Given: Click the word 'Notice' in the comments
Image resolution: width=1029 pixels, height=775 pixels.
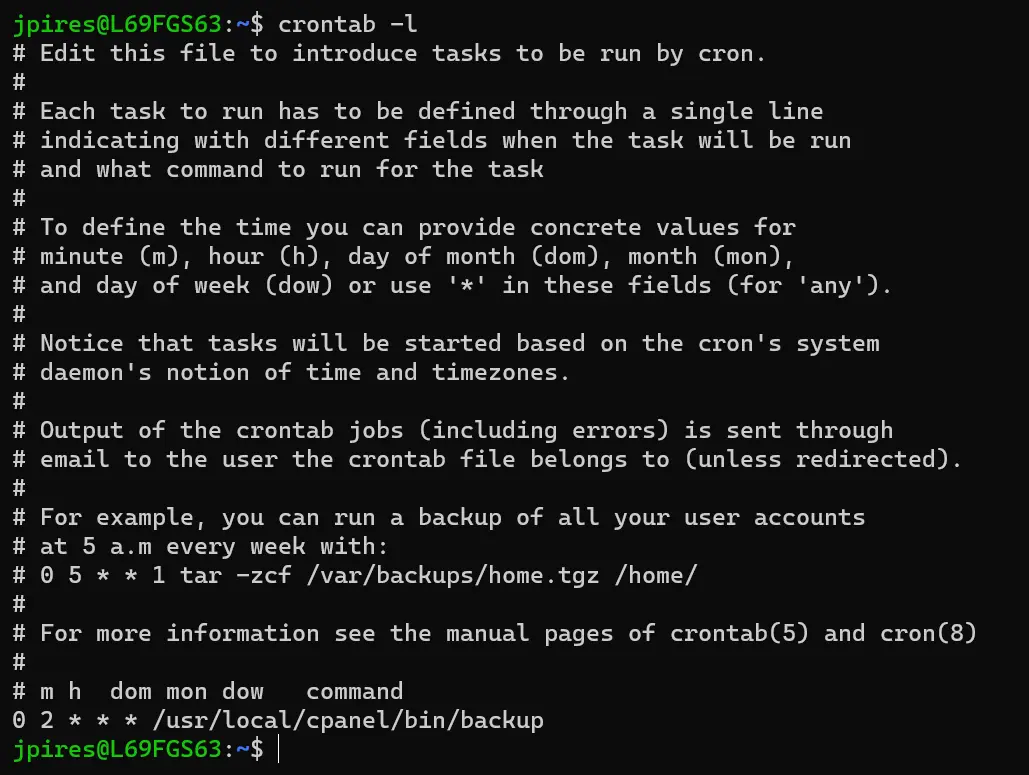Looking at the screenshot, I should [81, 343].
